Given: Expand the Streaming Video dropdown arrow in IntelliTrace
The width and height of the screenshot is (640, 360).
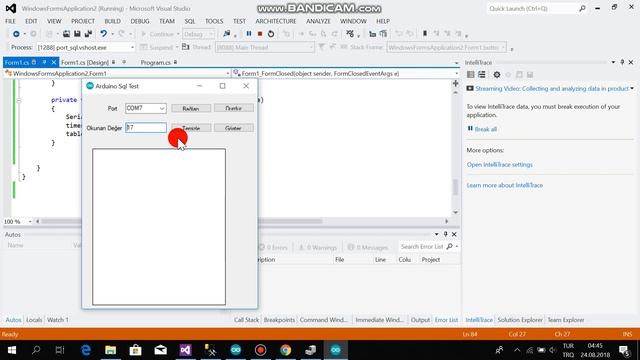Looking at the screenshot, I should click(632, 89).
